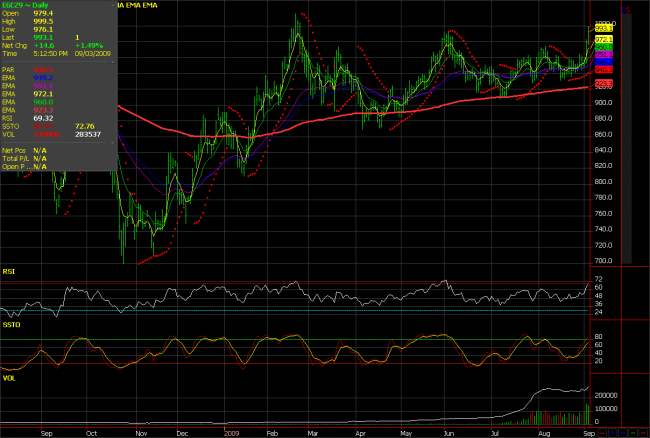Click the Mar label on time axis

[313, 433]
